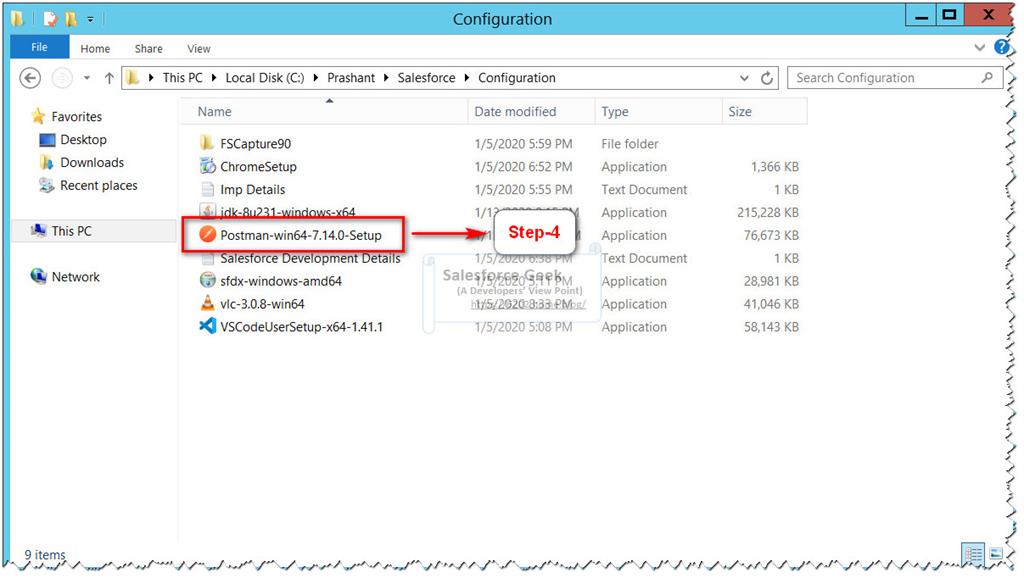
Task: Switch to large thumbnails view in status bar
Action: click(994, 555)
